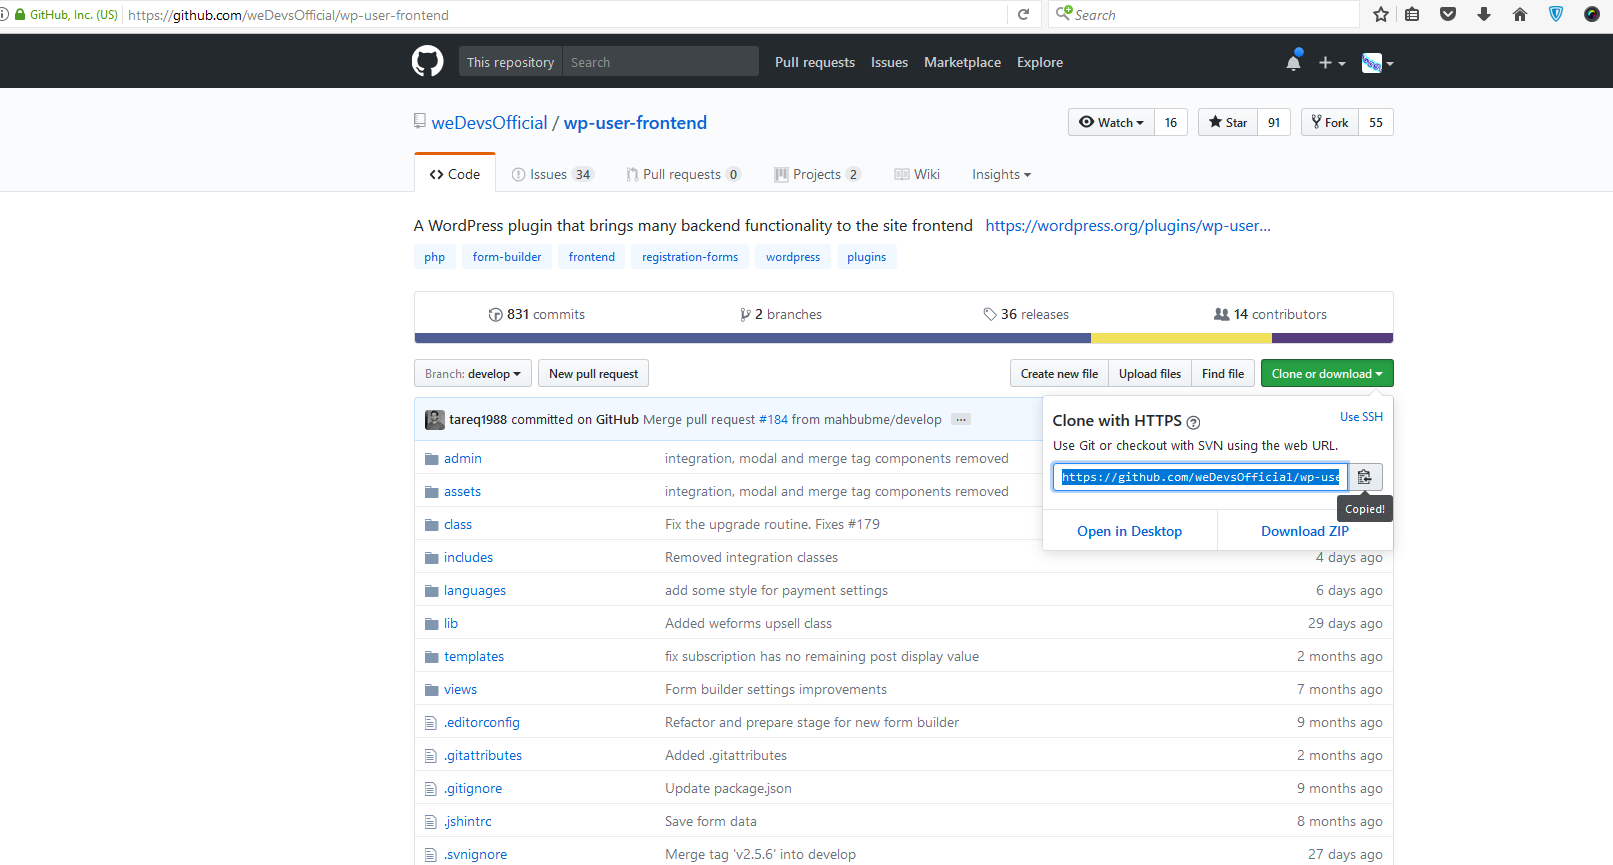
Task: Bookmark this page with the star icon
Action: pyautogui.click(x=1381, y=14)
